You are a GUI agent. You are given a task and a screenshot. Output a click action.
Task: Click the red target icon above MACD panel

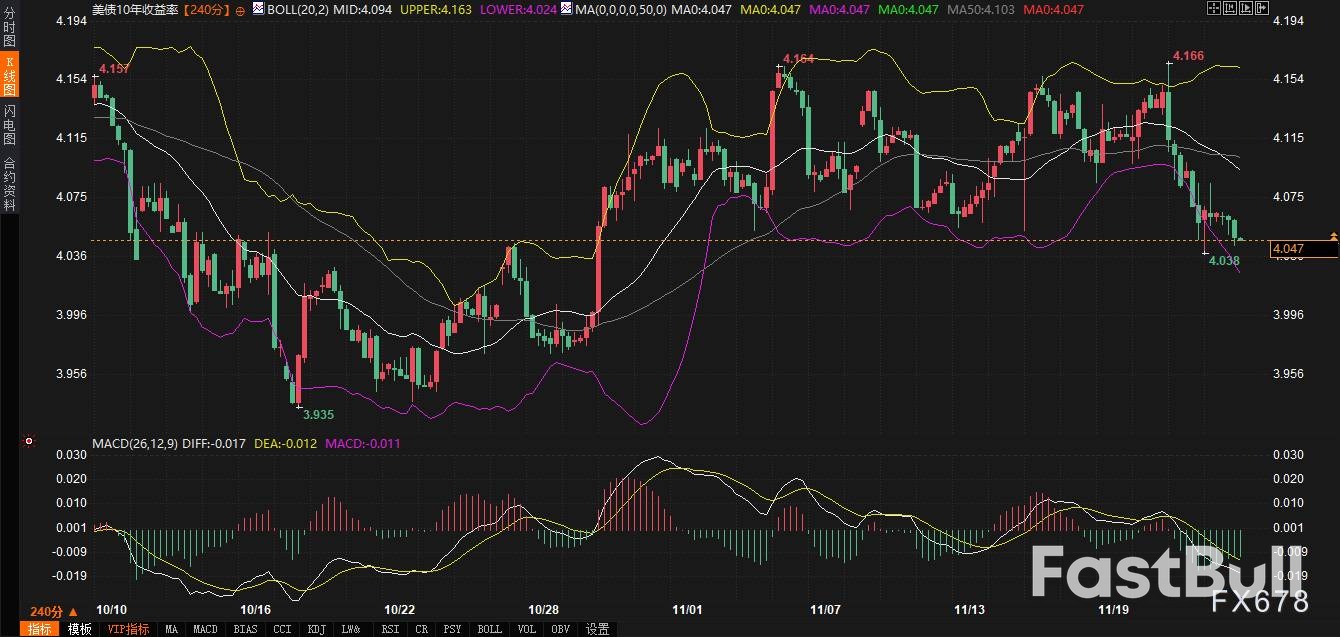[29, 441]
